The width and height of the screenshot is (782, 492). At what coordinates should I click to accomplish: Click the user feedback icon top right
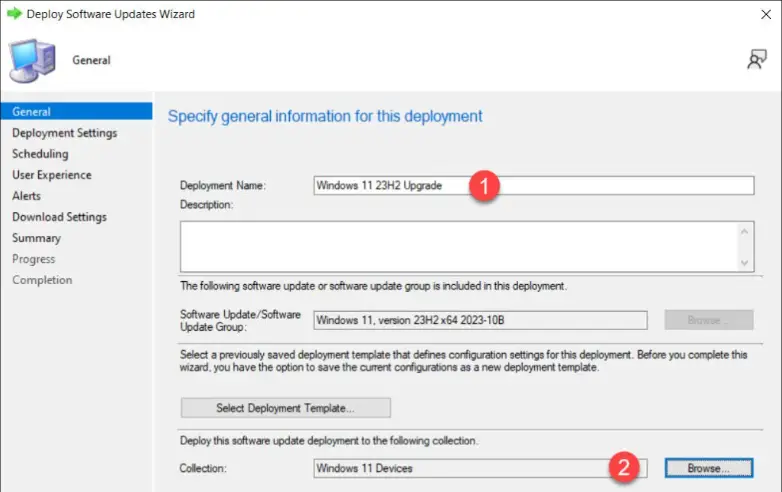point(756,60)
